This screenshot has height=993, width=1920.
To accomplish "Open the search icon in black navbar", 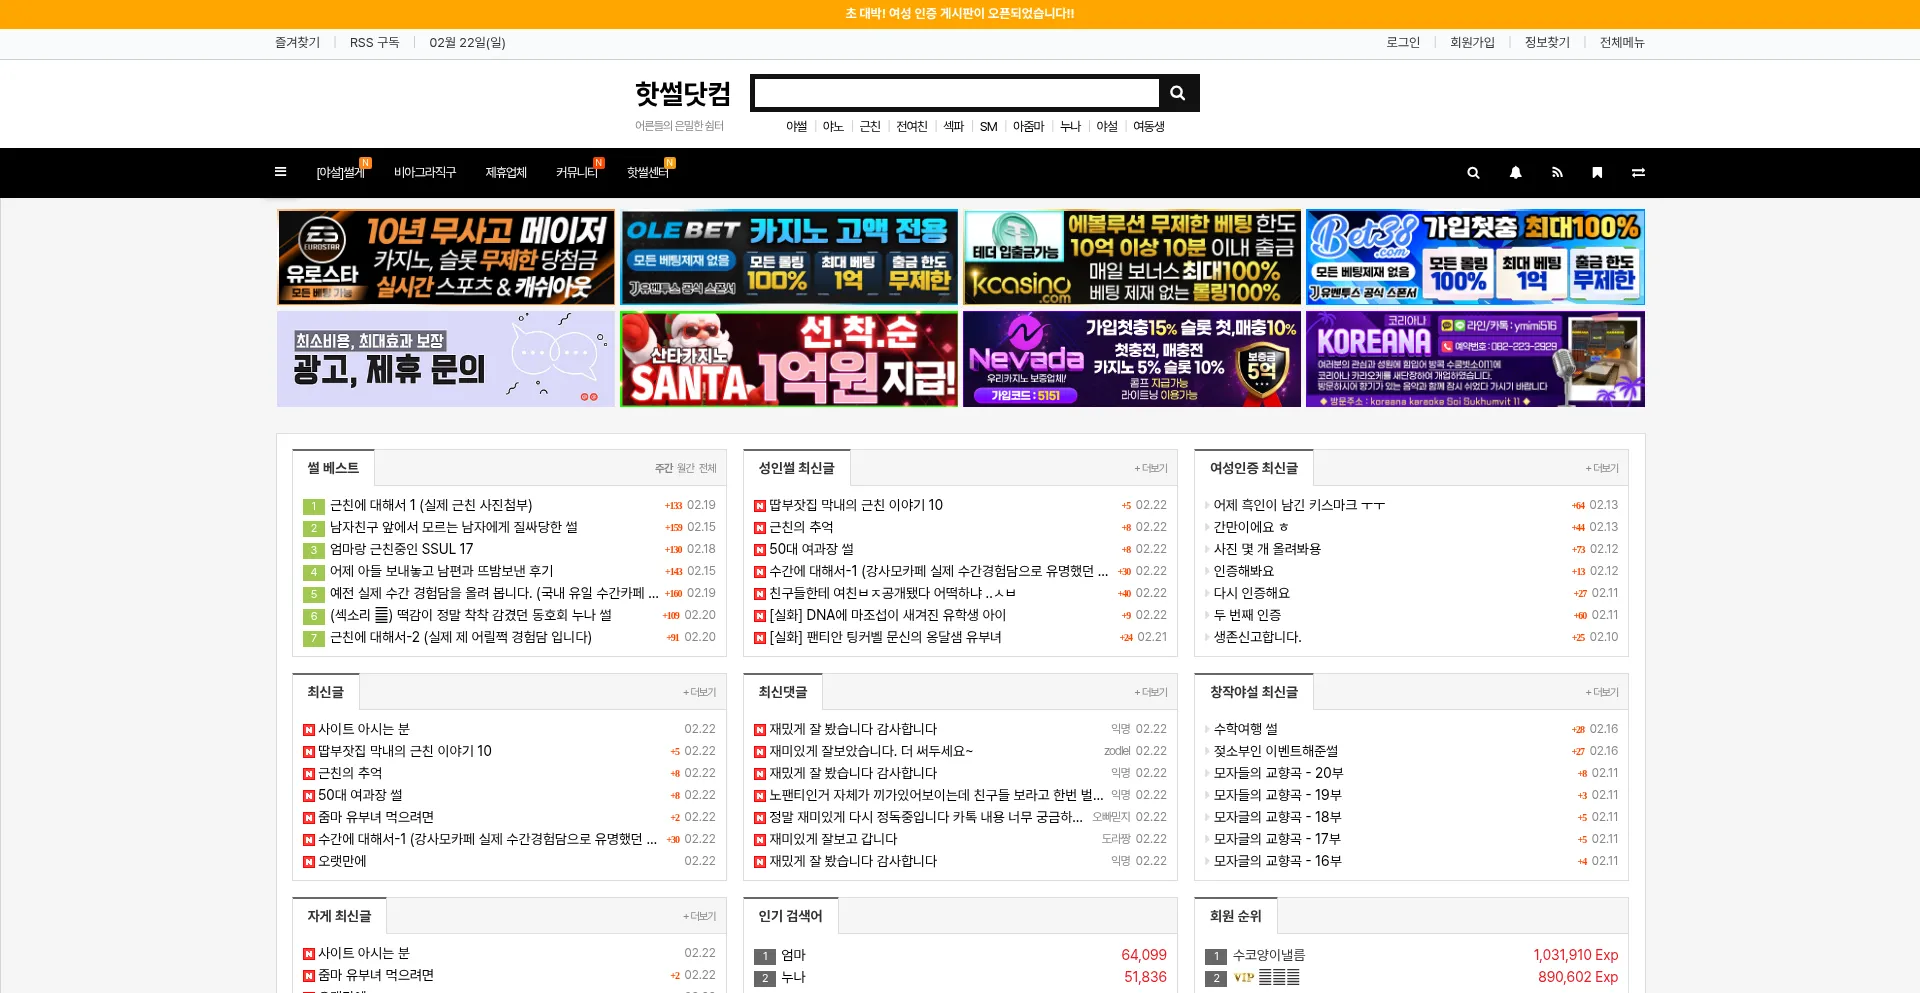I will pyautogui.click(x=1473, y=173).
